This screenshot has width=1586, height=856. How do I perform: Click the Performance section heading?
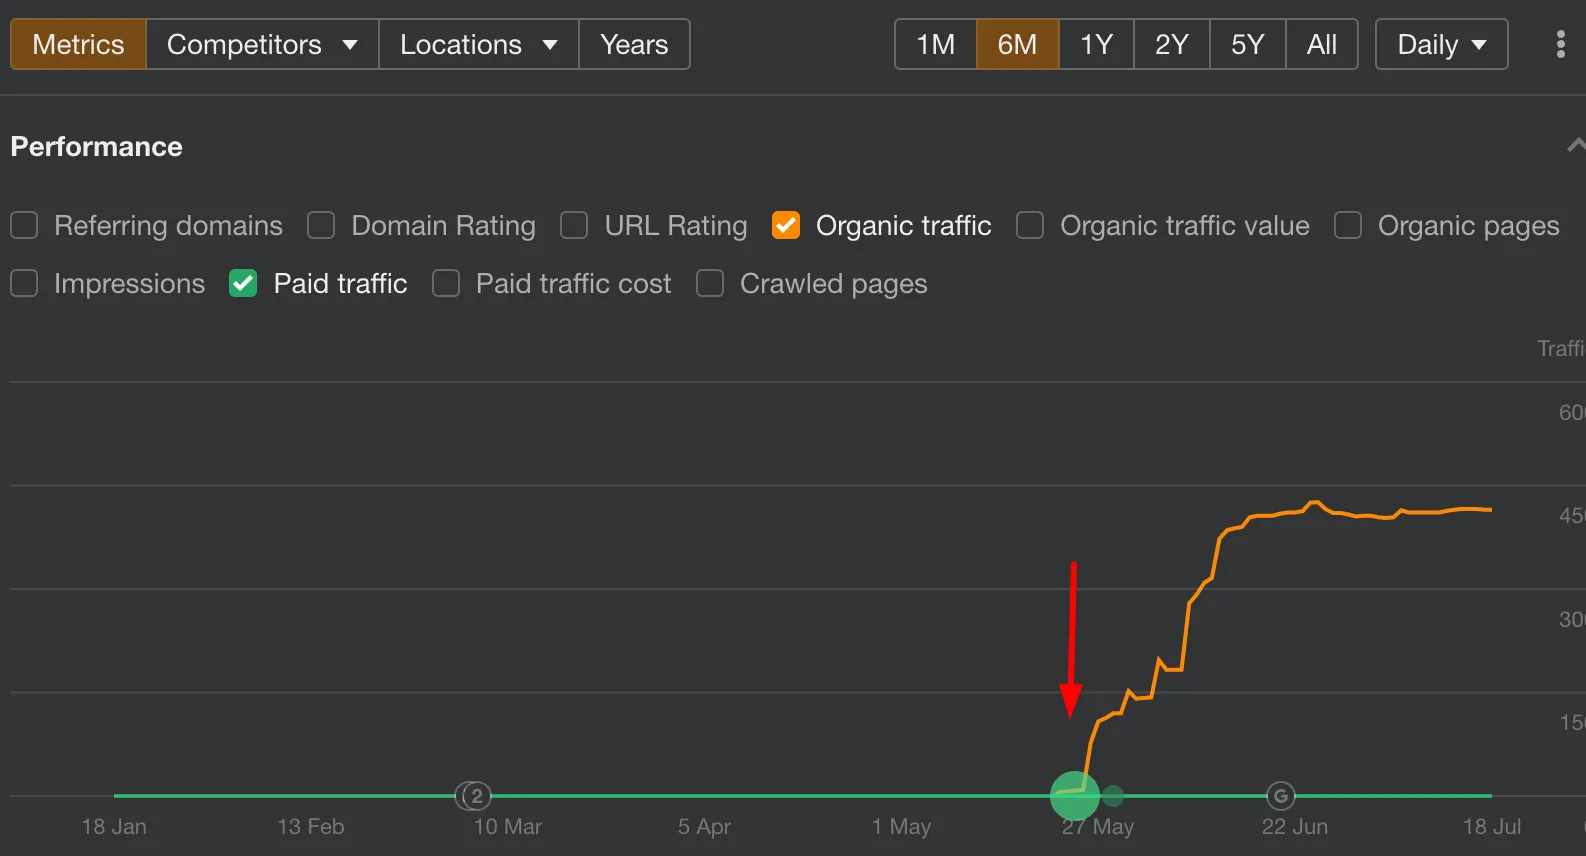click(96, 147)
